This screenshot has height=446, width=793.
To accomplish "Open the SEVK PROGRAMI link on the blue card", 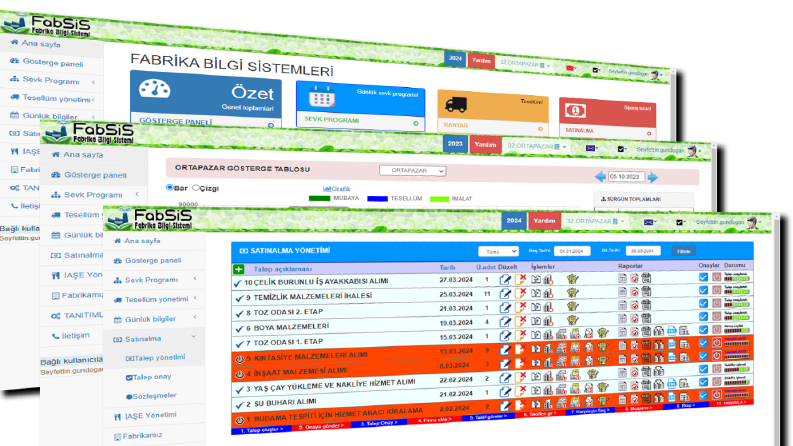I will coord(332,119).
